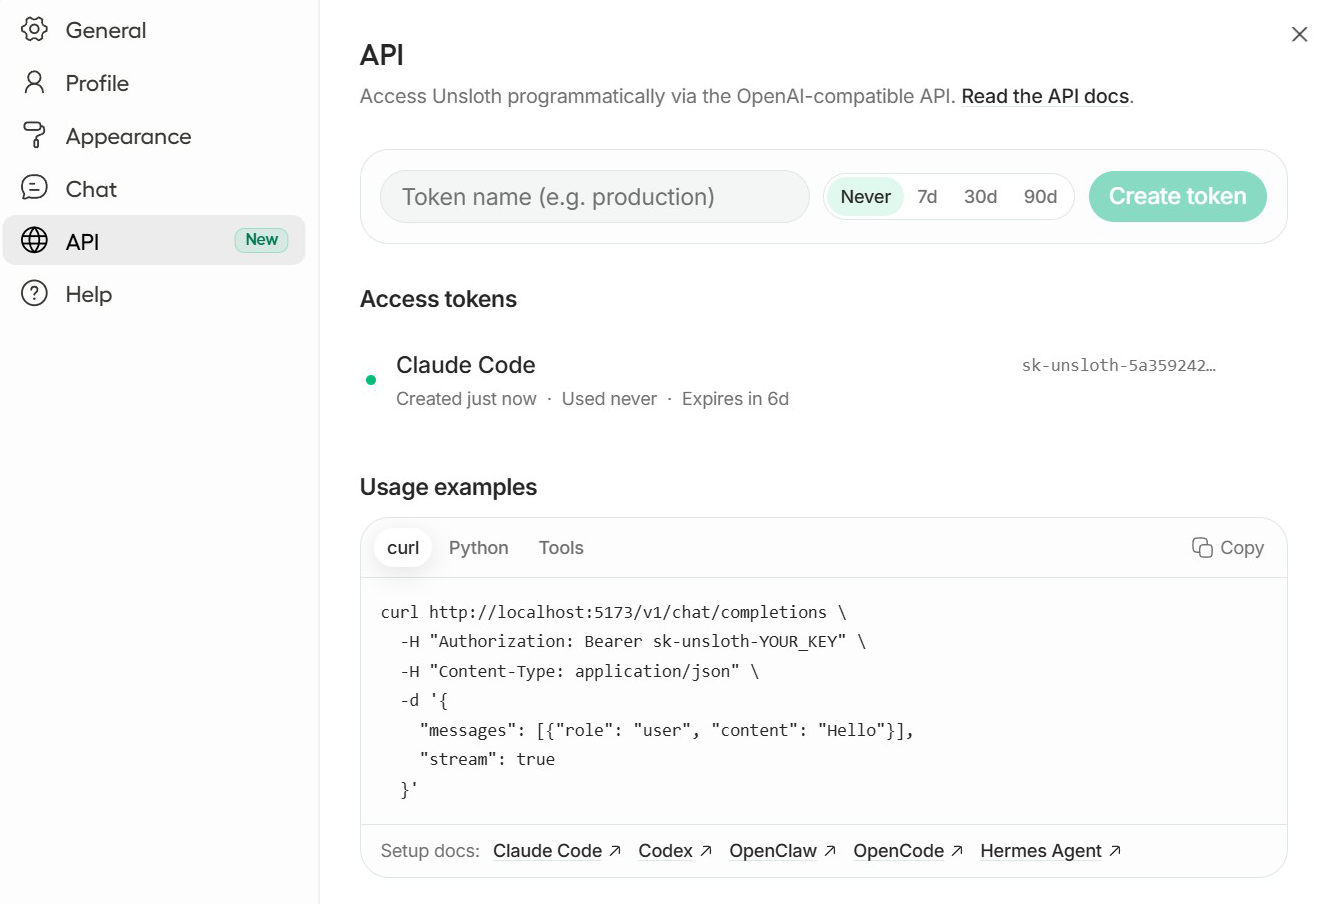Switch to the Tools usage tab
Viewport: 1328px width, 904px height.
(561, 548)
